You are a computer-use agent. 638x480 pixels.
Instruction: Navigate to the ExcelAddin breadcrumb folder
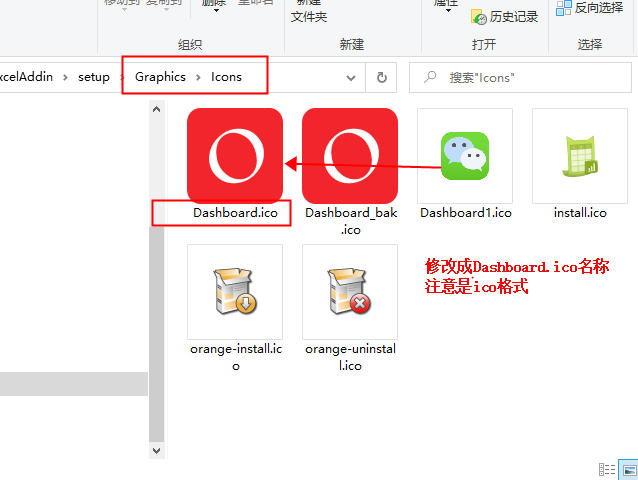click(x=26, y=77)
